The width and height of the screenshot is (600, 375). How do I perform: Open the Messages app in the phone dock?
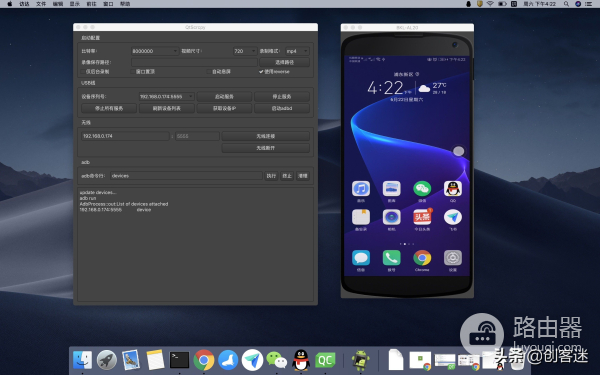[x=361, y=258]
